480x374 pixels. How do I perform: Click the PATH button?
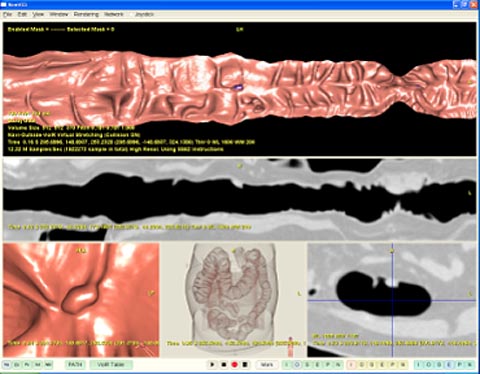click(x=75, y=365)
